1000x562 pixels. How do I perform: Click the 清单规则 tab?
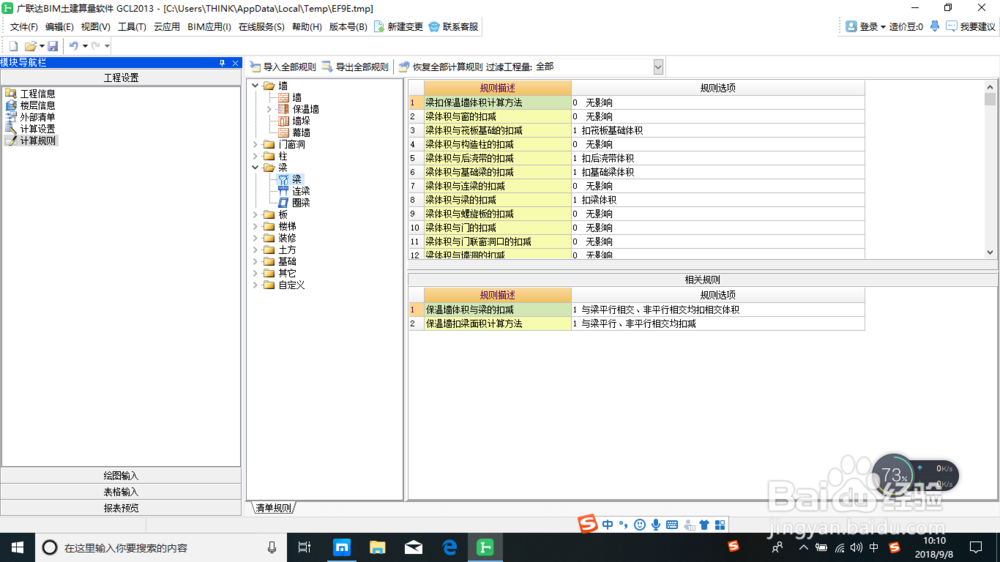[x=273, y=508]
